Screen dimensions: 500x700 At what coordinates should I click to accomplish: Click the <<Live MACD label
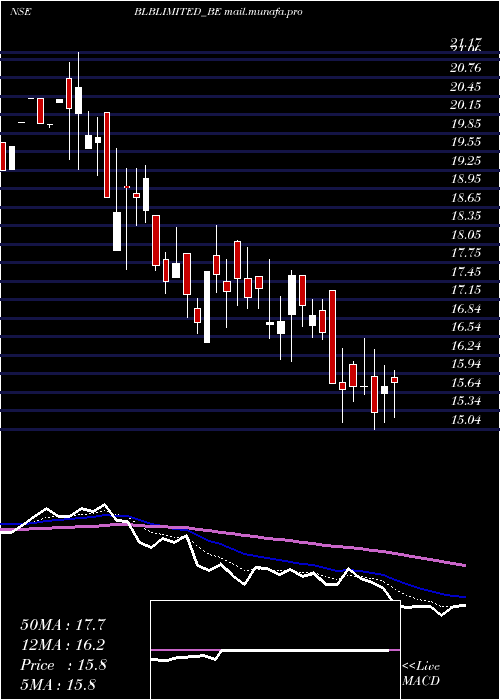[x=421, y=674]
